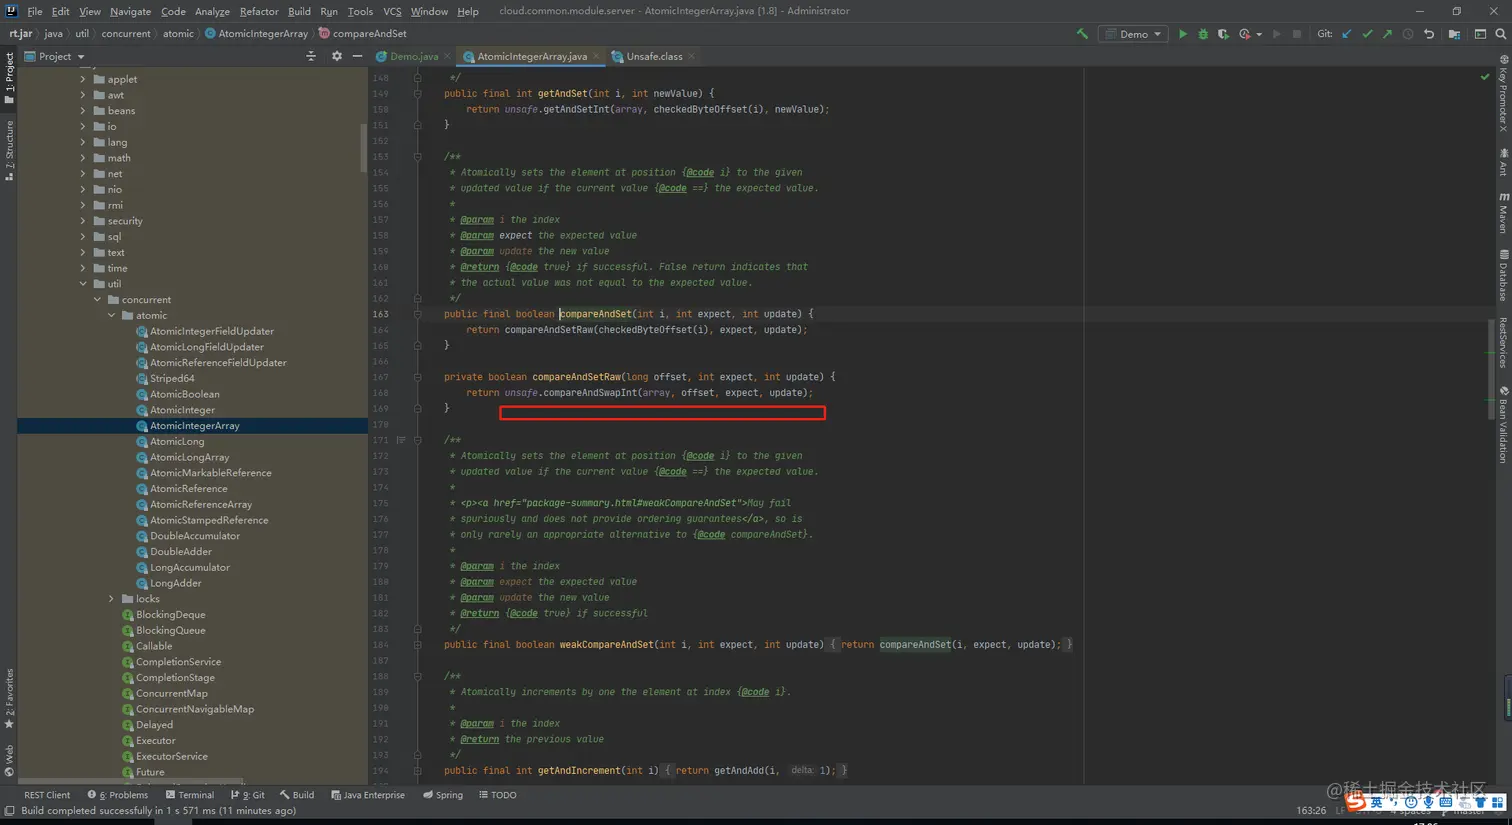Click Git push arrow icon
Viewport: 1512px width, 825px height.
click(x=1387, y=34)
